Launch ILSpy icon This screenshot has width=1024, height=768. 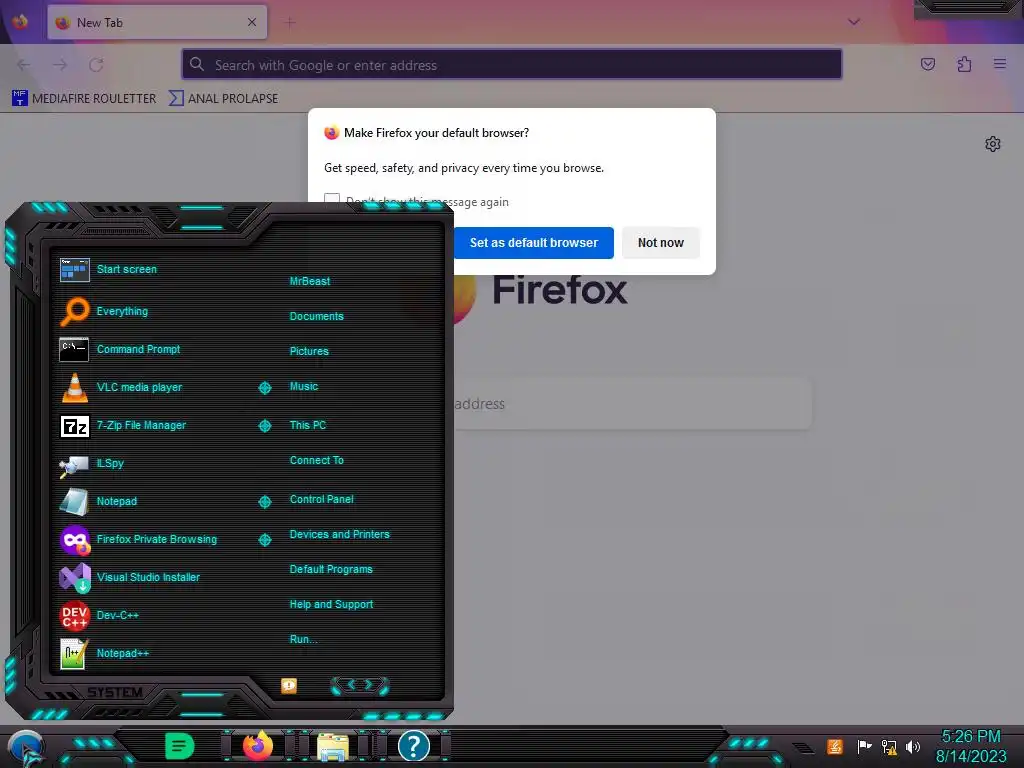pyautogui.click(x=74, y=464)
